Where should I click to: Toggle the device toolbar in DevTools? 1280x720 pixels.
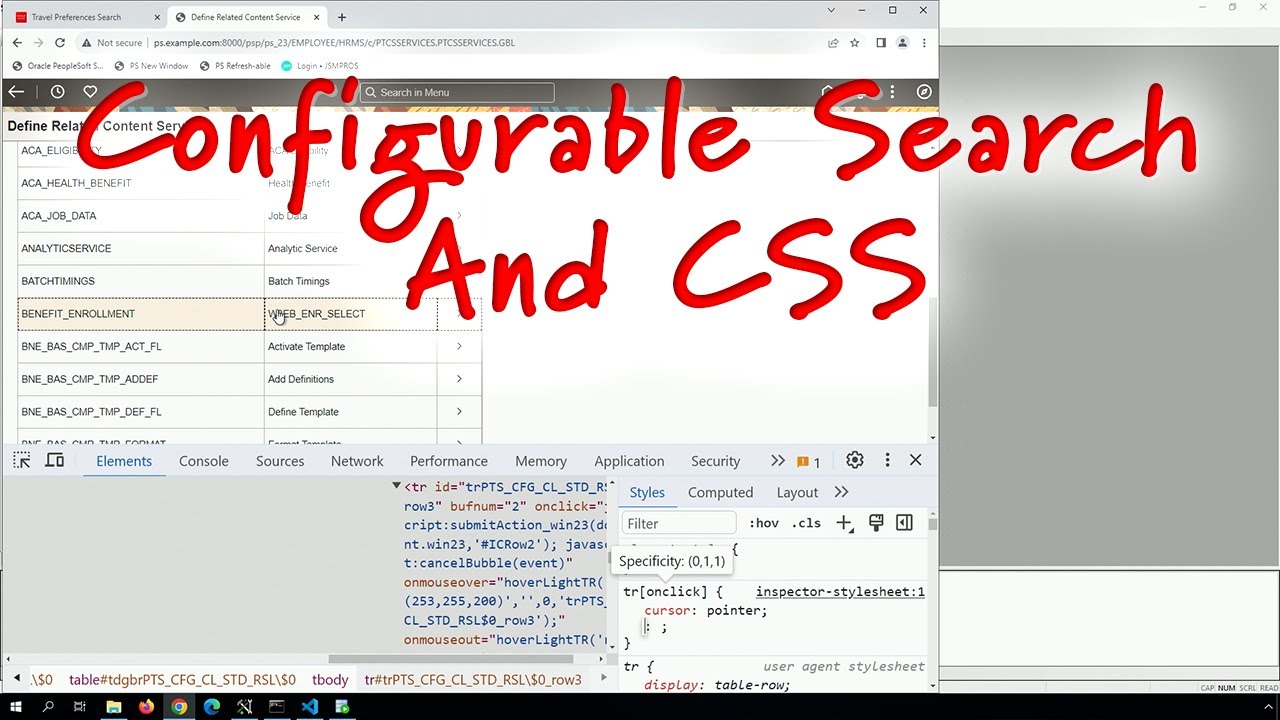(55, 460)
